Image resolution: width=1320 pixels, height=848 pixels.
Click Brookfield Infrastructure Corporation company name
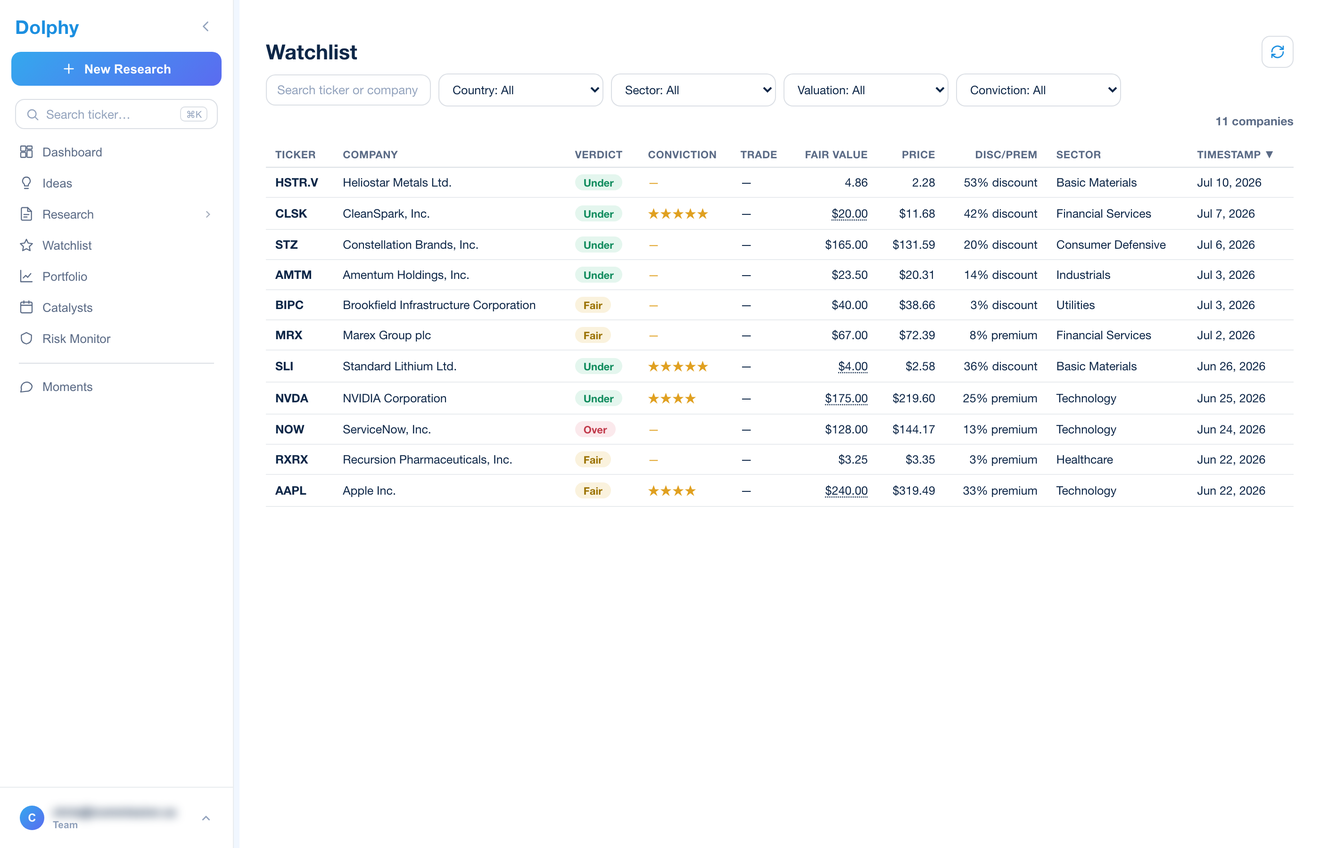pos(439,305)
